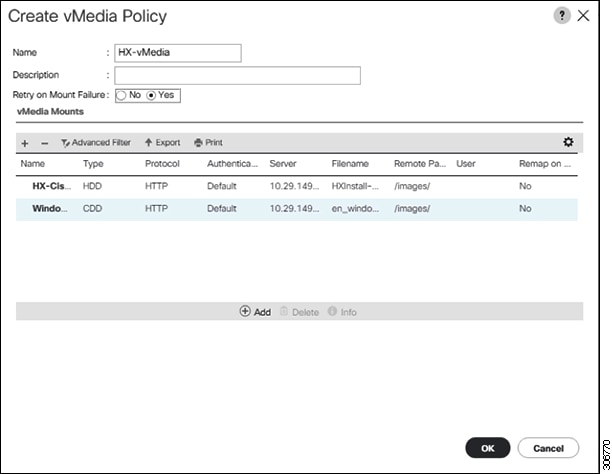Click the plus icon in the vMedia Mounts toolbar
Image resolution: width=612 pixels, height=474 pixels.
coord(25,143)
